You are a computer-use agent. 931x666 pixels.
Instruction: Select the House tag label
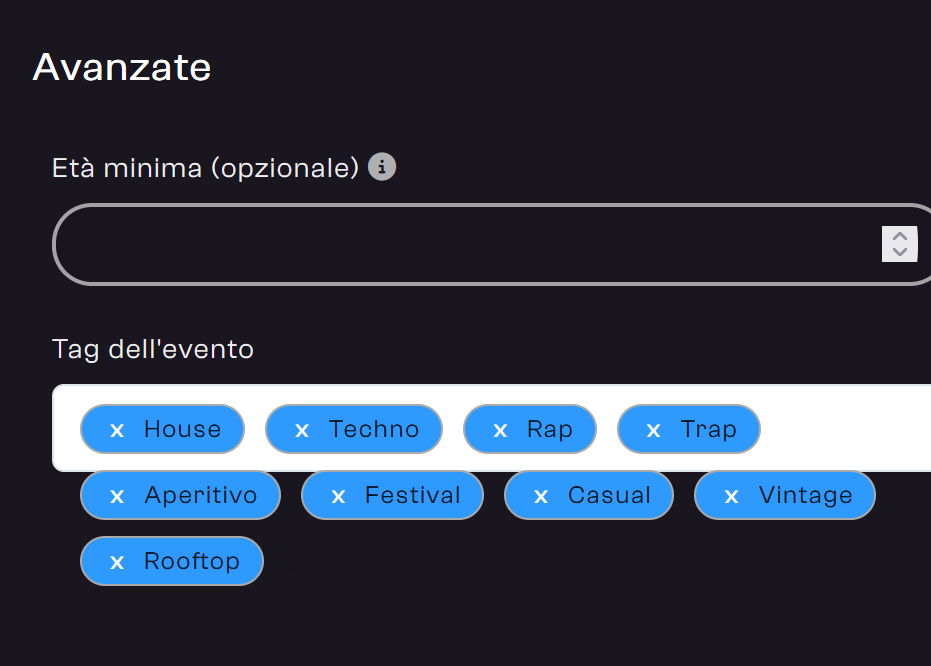(182, 429)
